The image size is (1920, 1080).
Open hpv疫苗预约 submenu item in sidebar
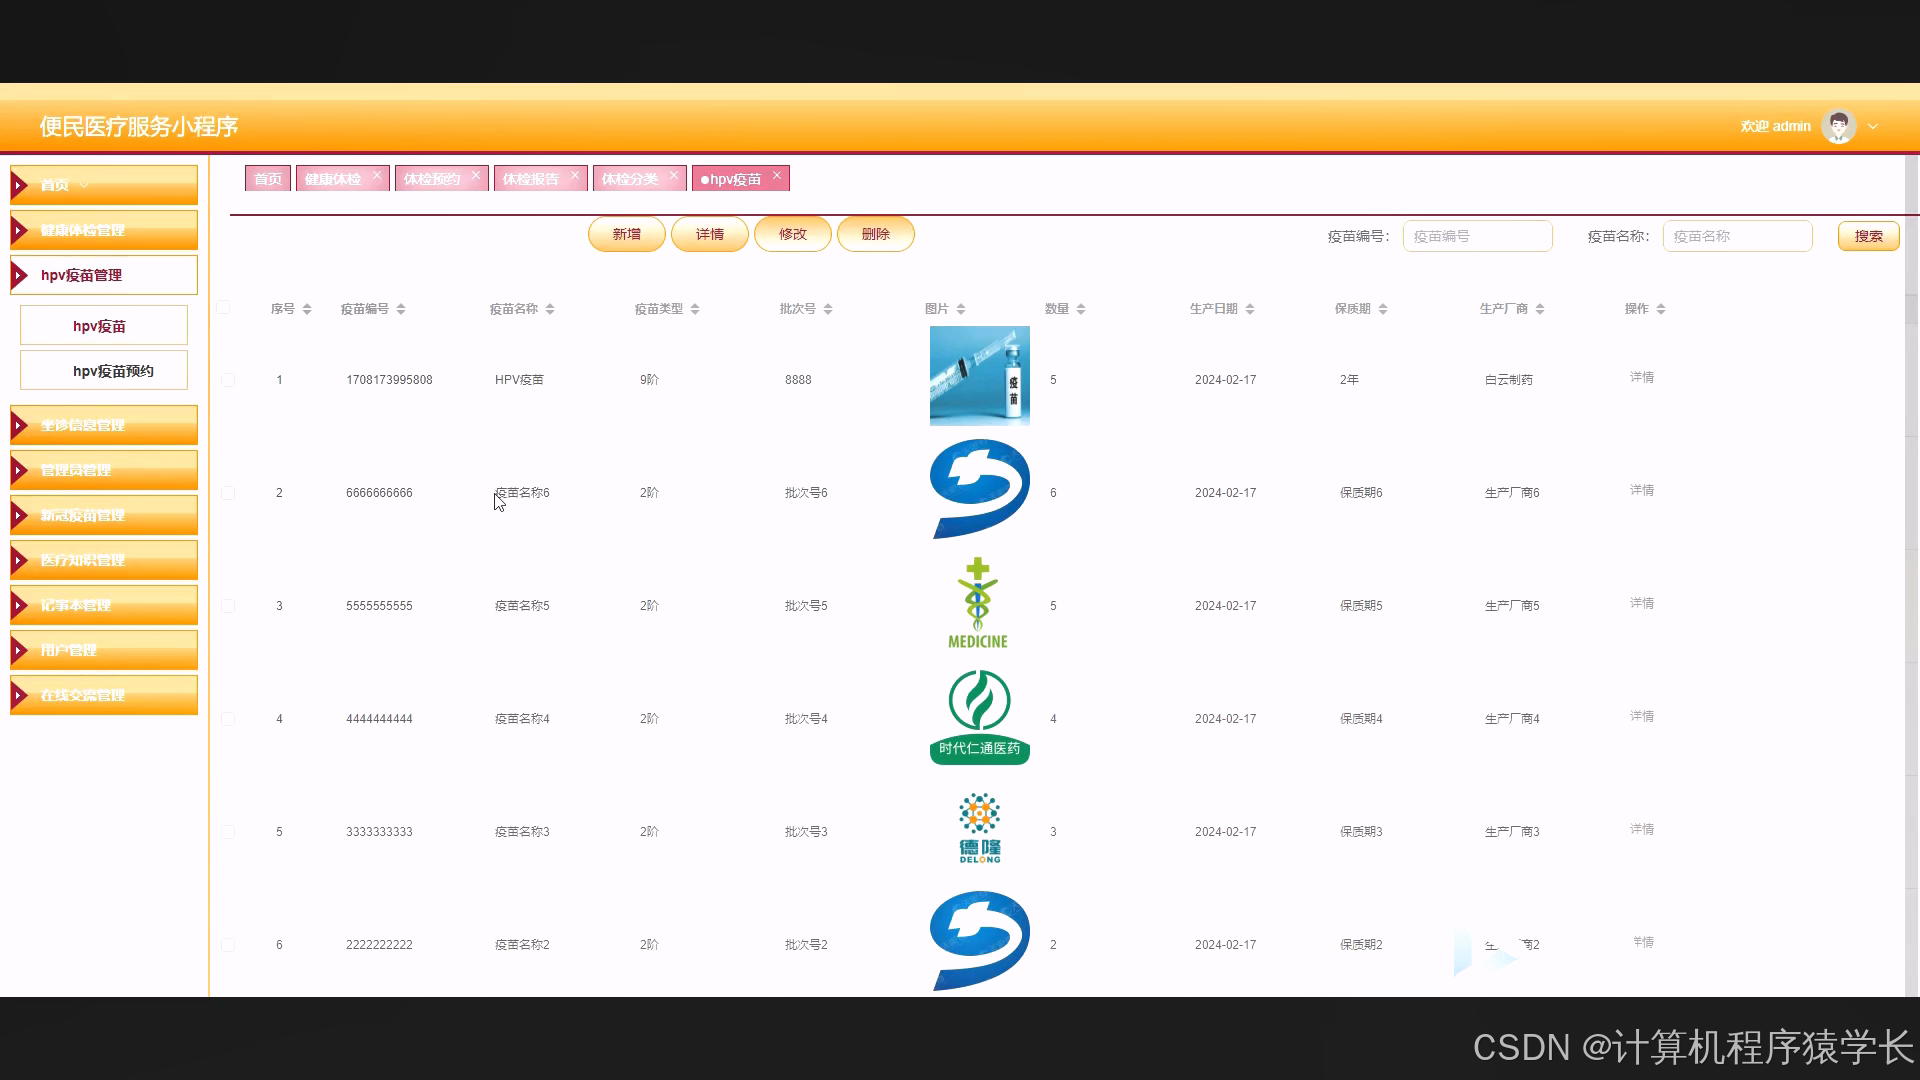[x=104, y=371]
